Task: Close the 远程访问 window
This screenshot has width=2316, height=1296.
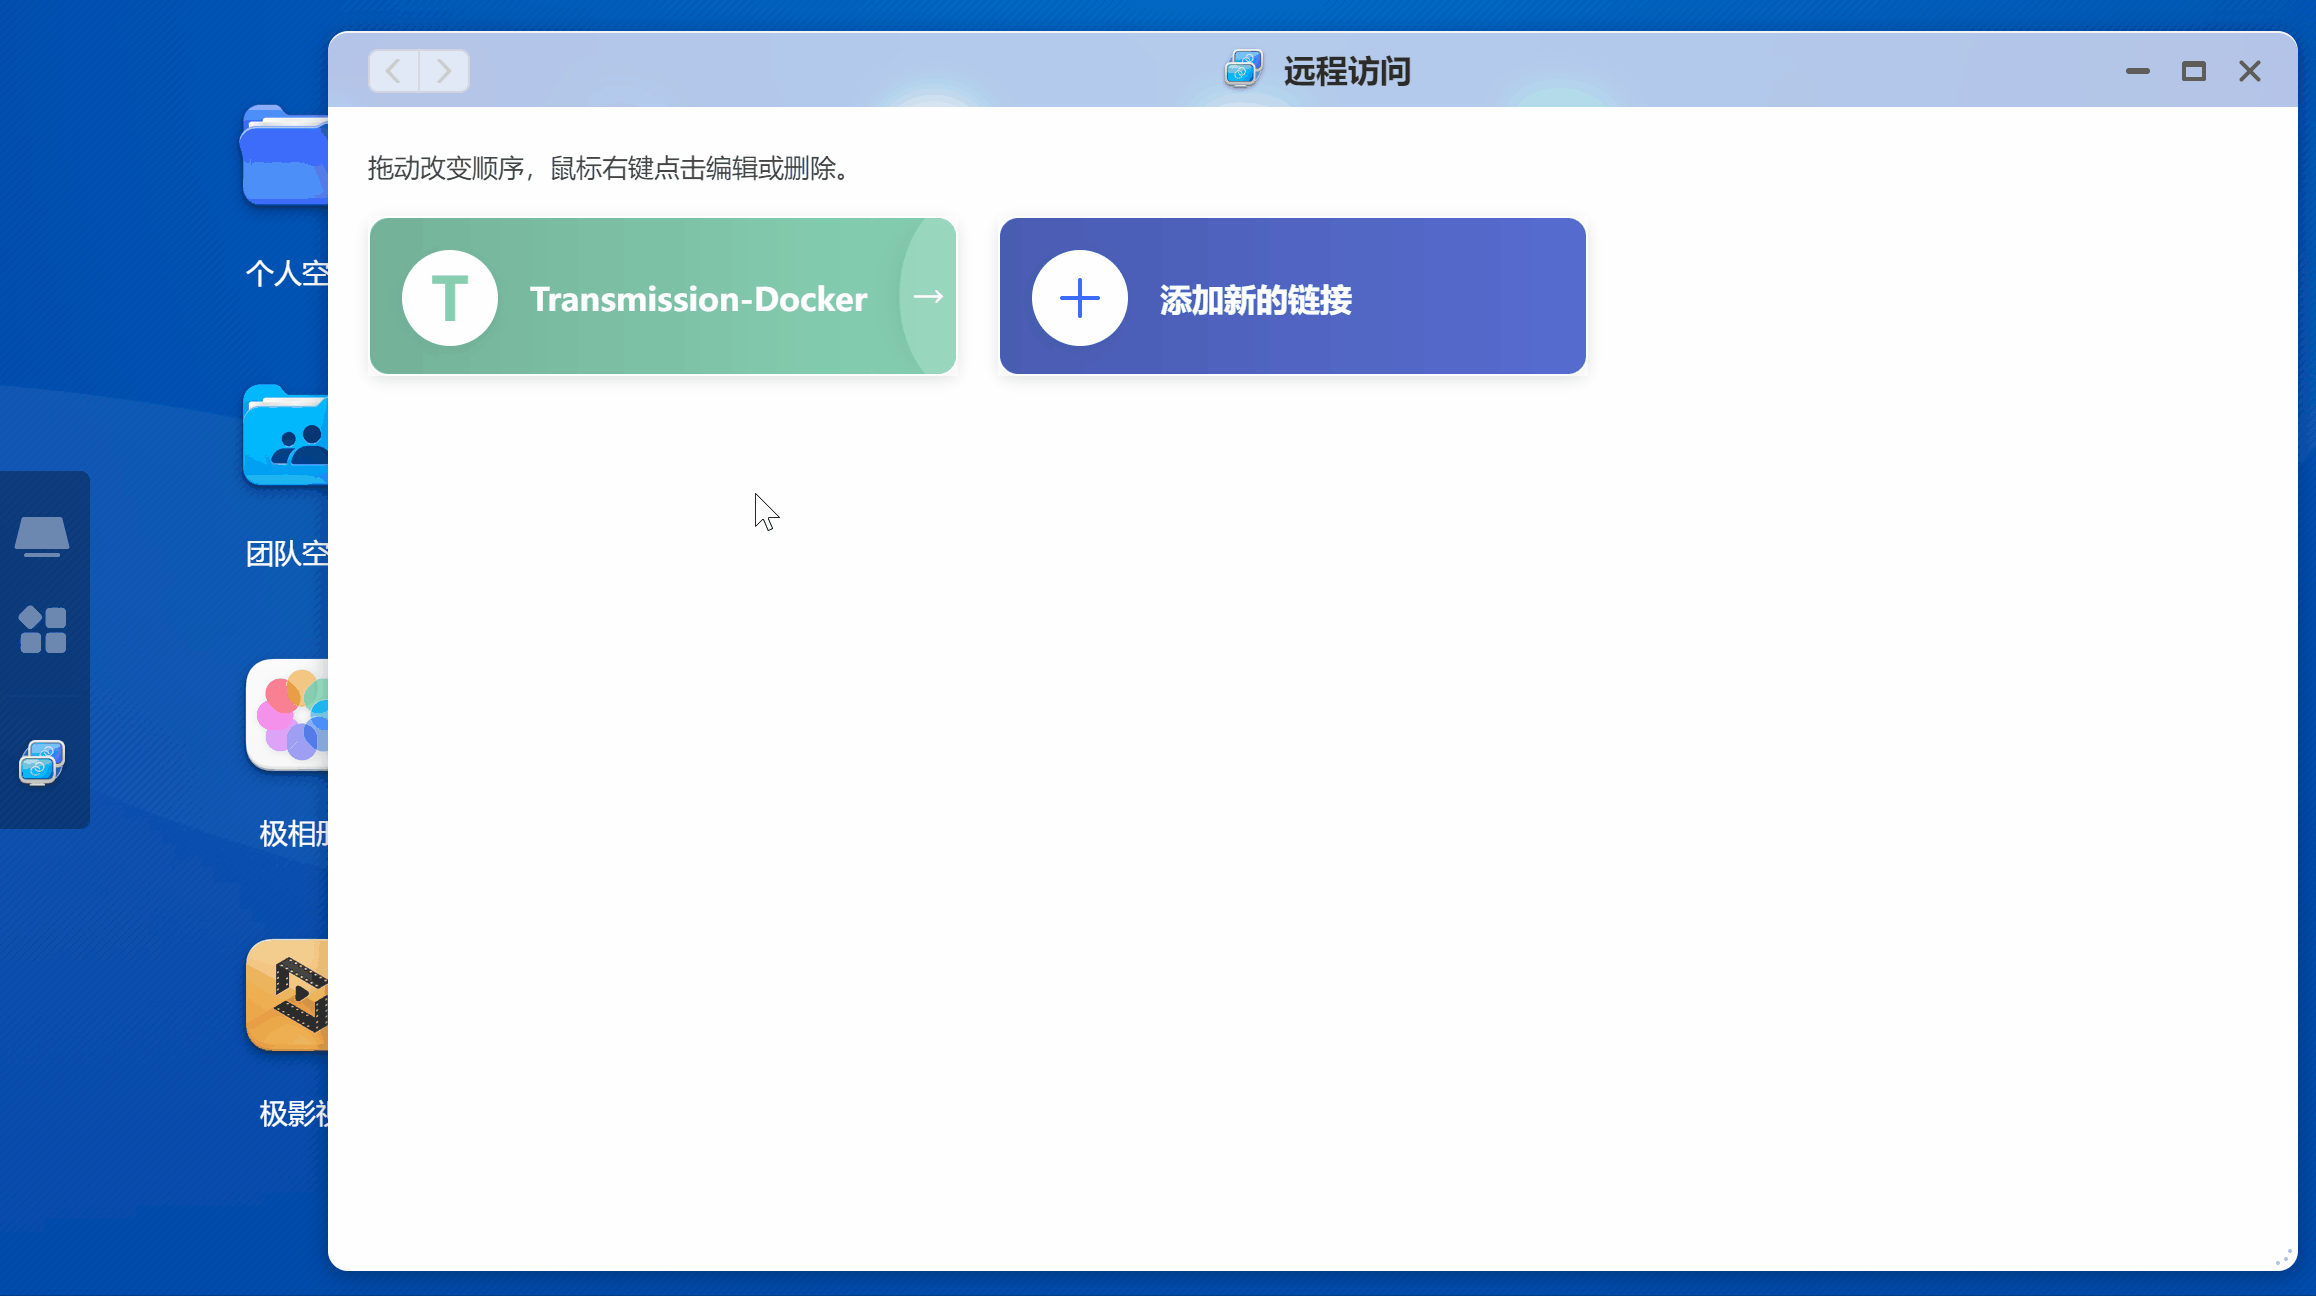Action: [x=2250, y=71]
